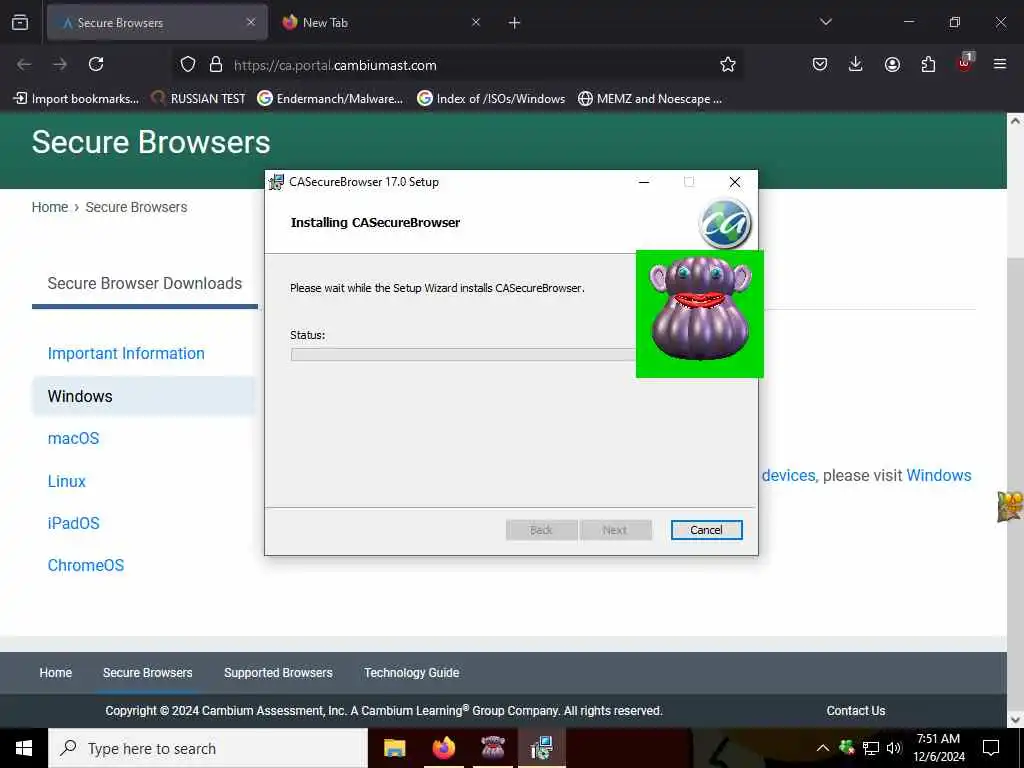
Task: Open Index of /ISOs/Windows bookmark
Action: (x=491, y=99)
